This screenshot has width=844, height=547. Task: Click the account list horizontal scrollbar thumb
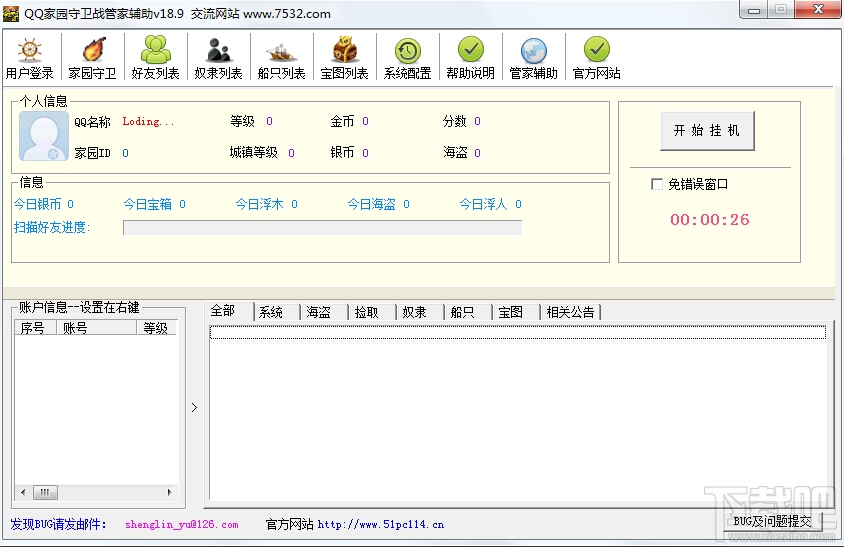tap(45, 492)
